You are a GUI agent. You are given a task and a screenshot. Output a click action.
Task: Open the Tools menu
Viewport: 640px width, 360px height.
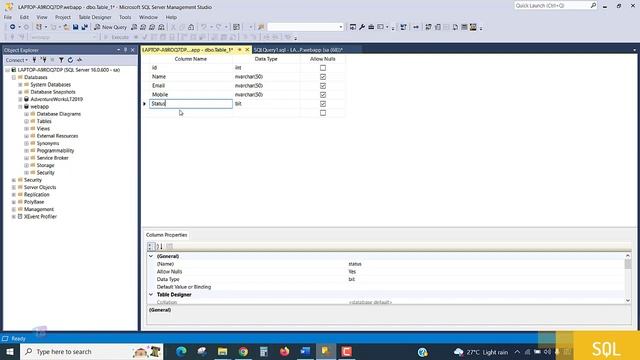(x=125, y=17)
